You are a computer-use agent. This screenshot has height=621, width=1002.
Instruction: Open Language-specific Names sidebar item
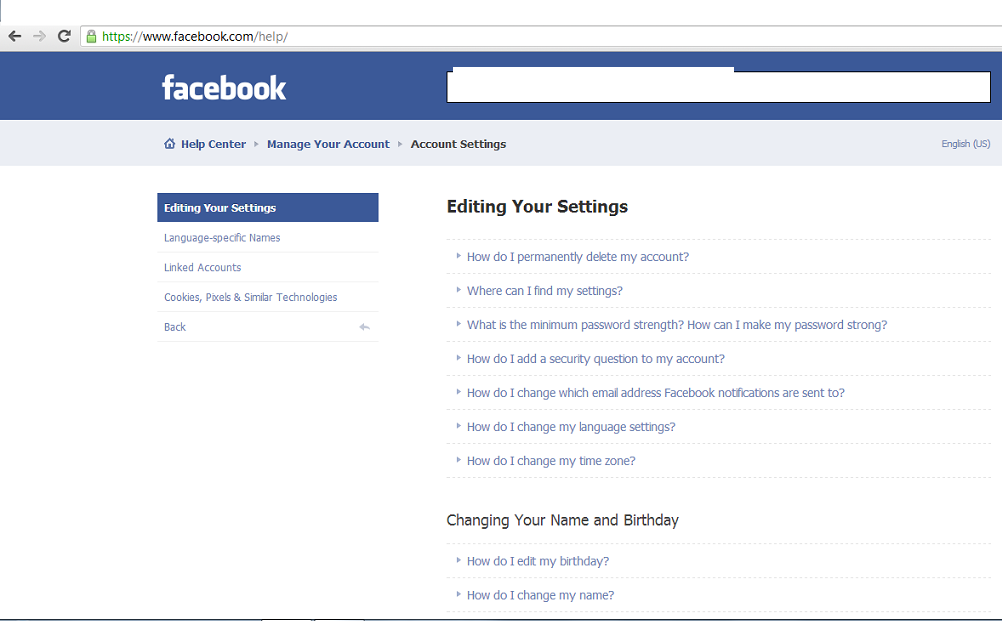[268, 238]
